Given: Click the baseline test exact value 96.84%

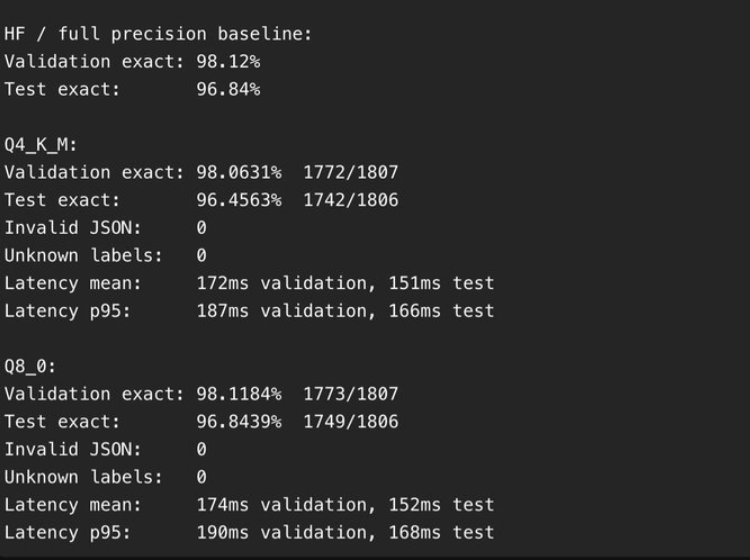Looking at the screenshot, I should pos(228,89).
